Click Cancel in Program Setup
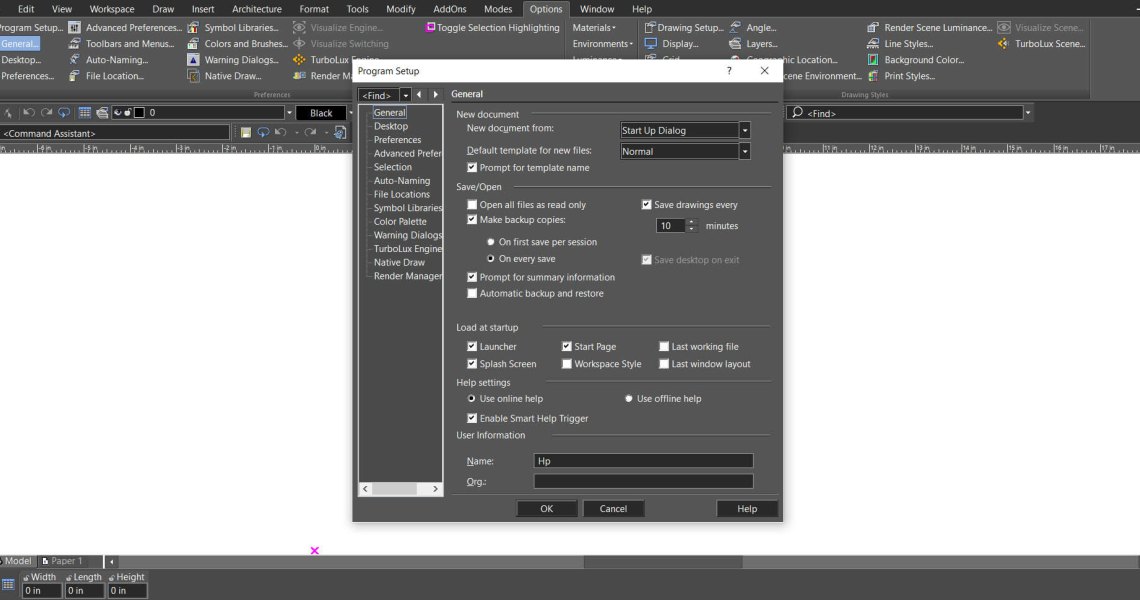Image resolution: width=1140 pixels, height=600 pixels. pyautogui.click(x=613, y=508)
